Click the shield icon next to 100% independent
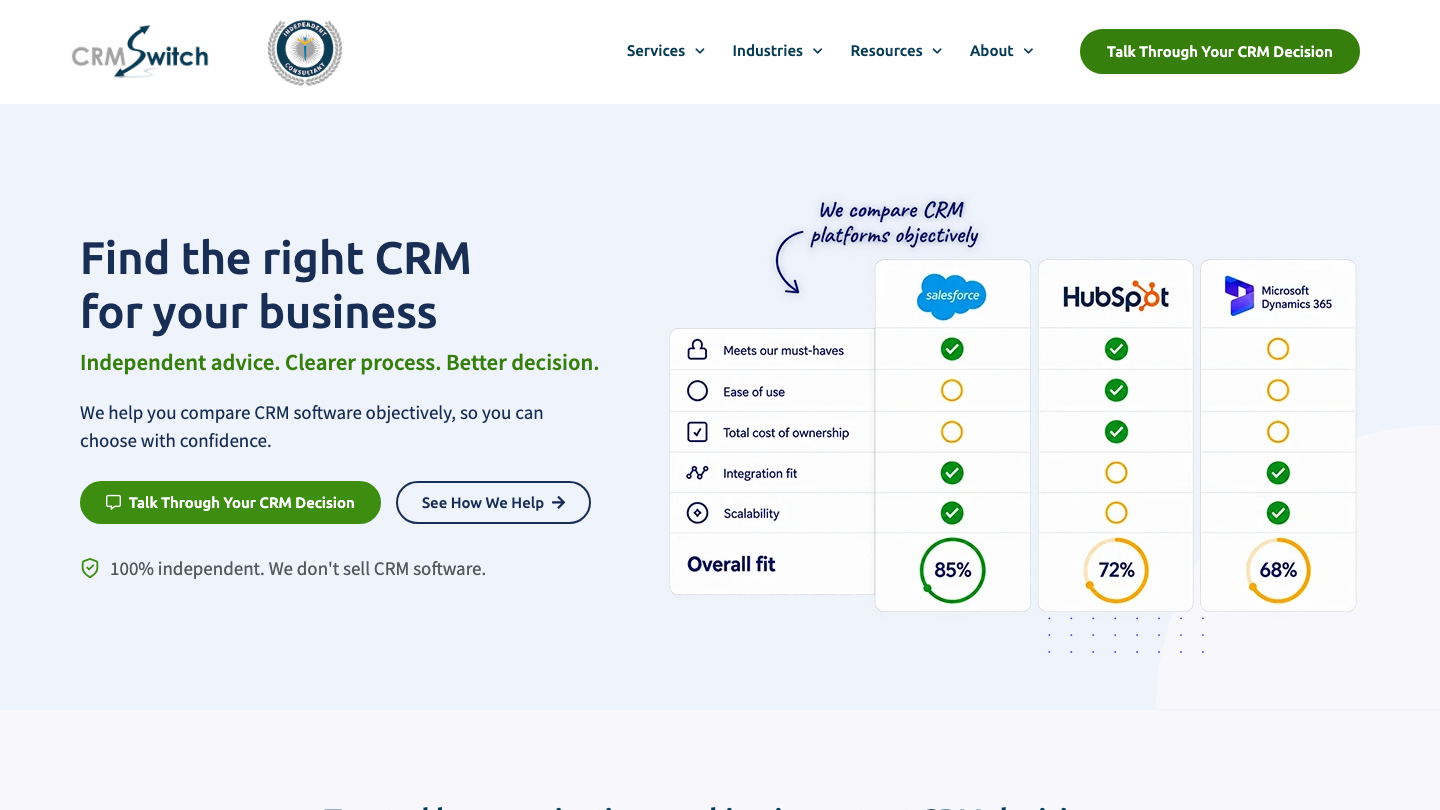 point(90,568)
